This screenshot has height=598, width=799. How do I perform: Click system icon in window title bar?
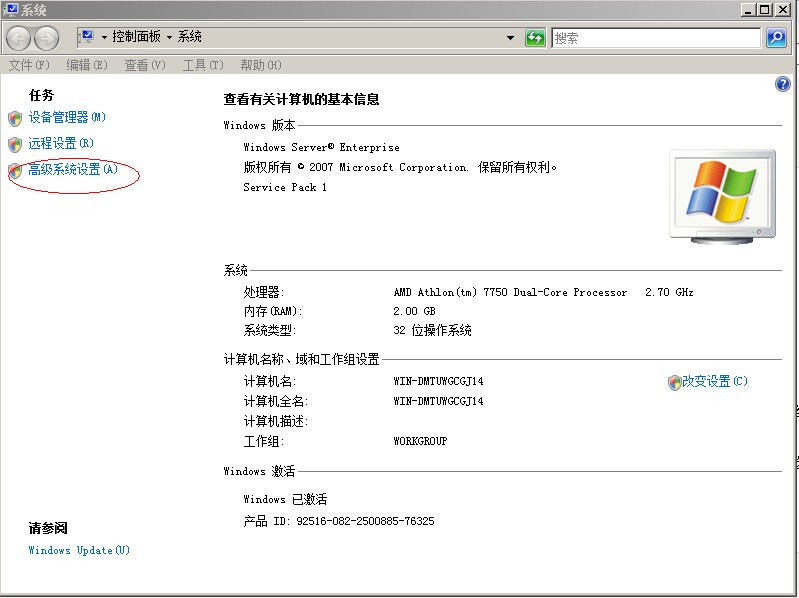click(10, 9)
